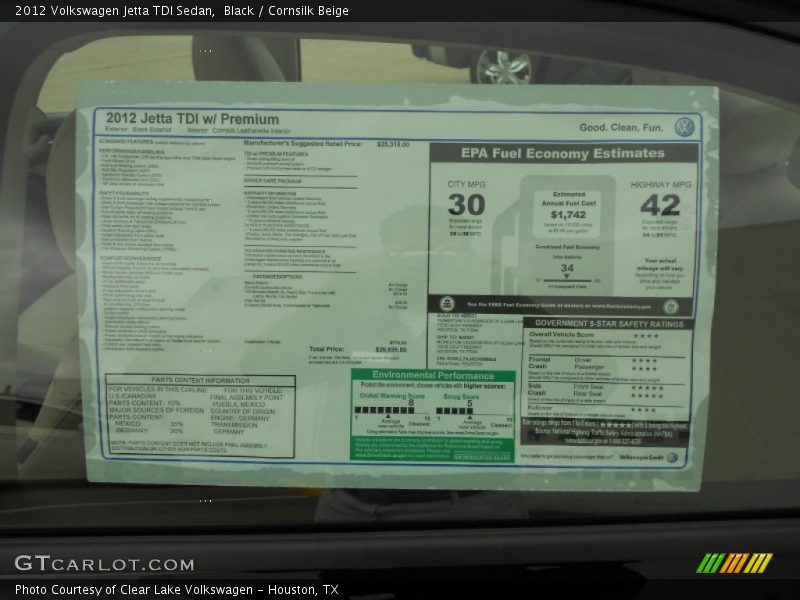The image size is (800, 600).
Task: Click the 'Parts Content Information' heading
Action: pyautogui.click(x=201, y=380)
